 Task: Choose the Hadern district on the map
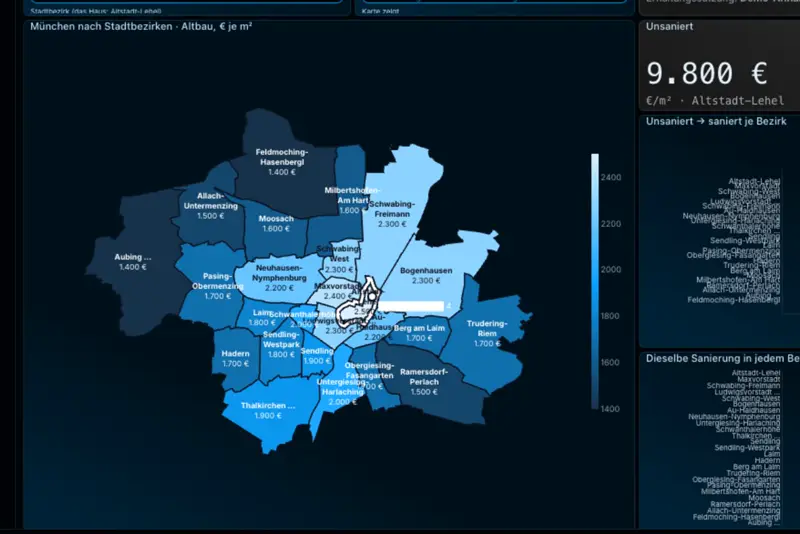coord(235,358)
